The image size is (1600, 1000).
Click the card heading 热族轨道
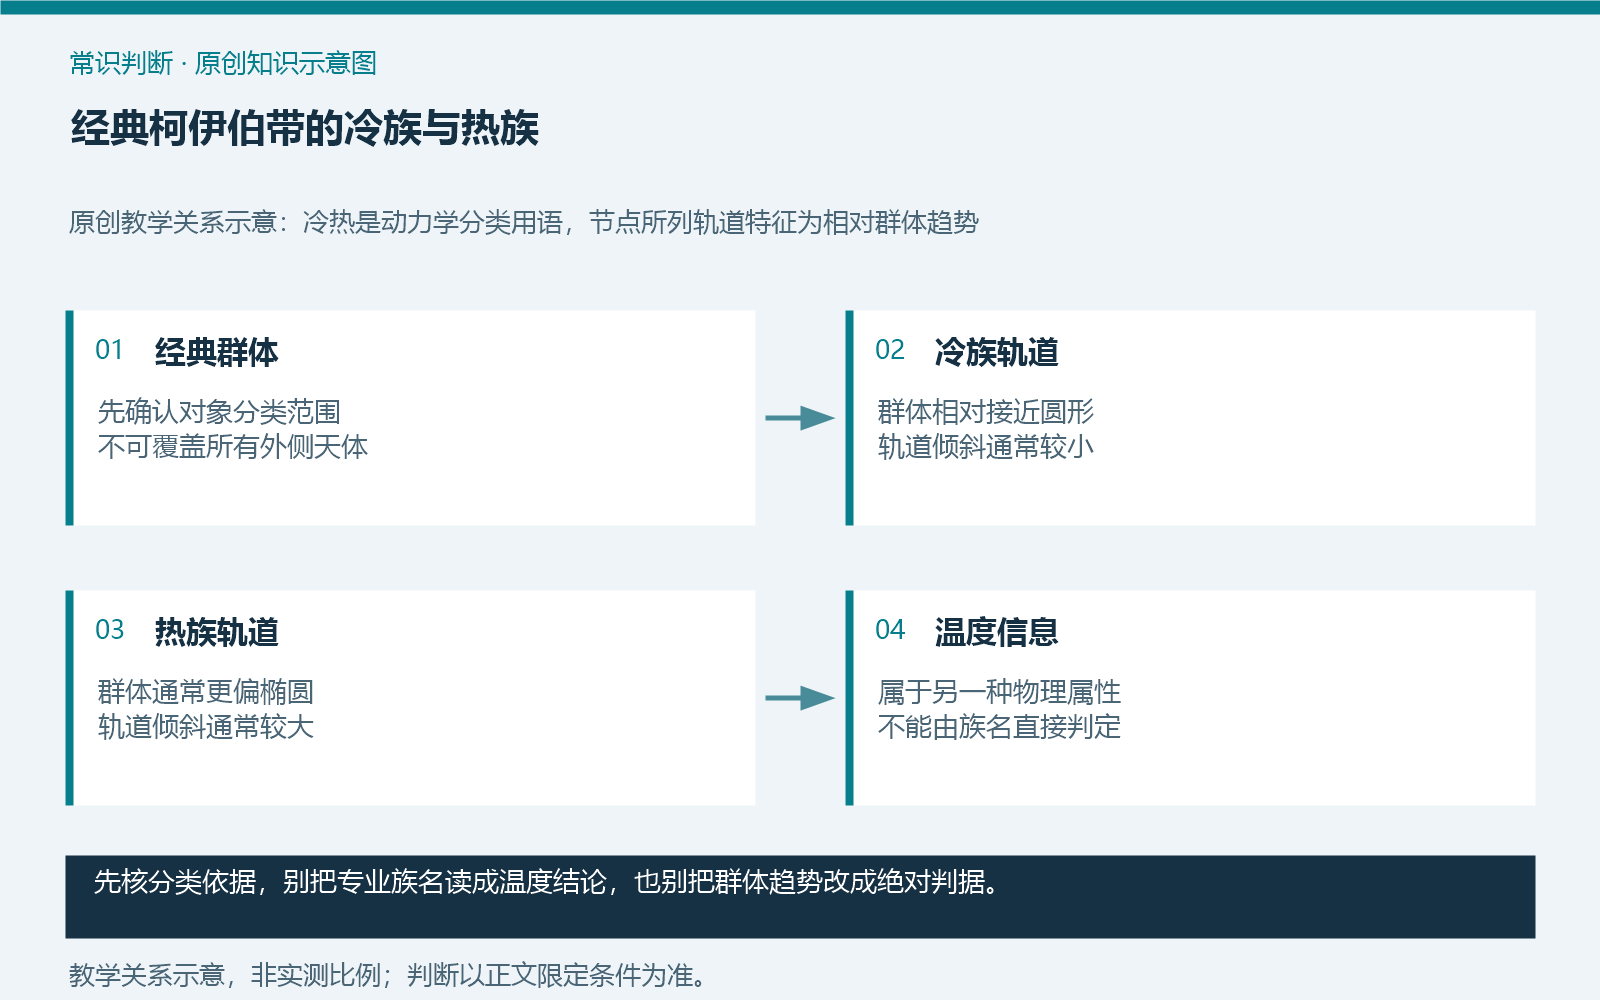(x=216, y=632)
